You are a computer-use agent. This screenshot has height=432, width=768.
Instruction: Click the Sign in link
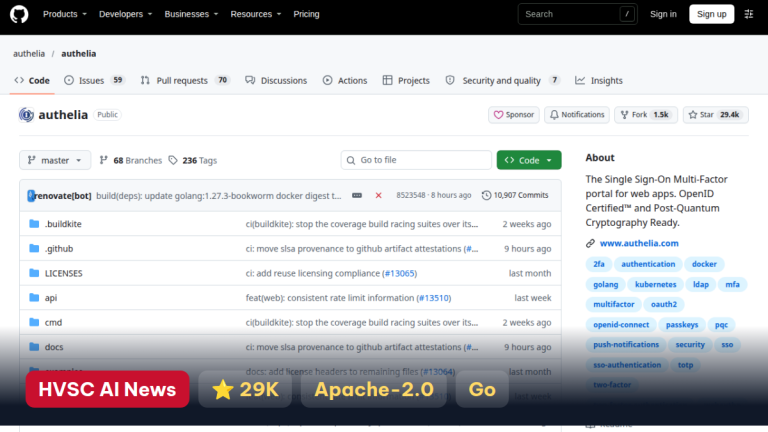pos(663,14)
